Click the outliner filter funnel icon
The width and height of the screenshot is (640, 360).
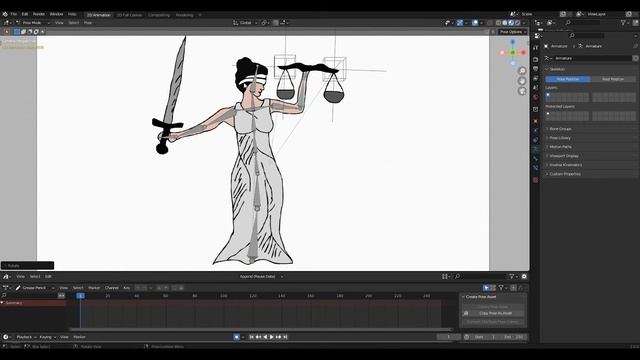coord(623,23)
